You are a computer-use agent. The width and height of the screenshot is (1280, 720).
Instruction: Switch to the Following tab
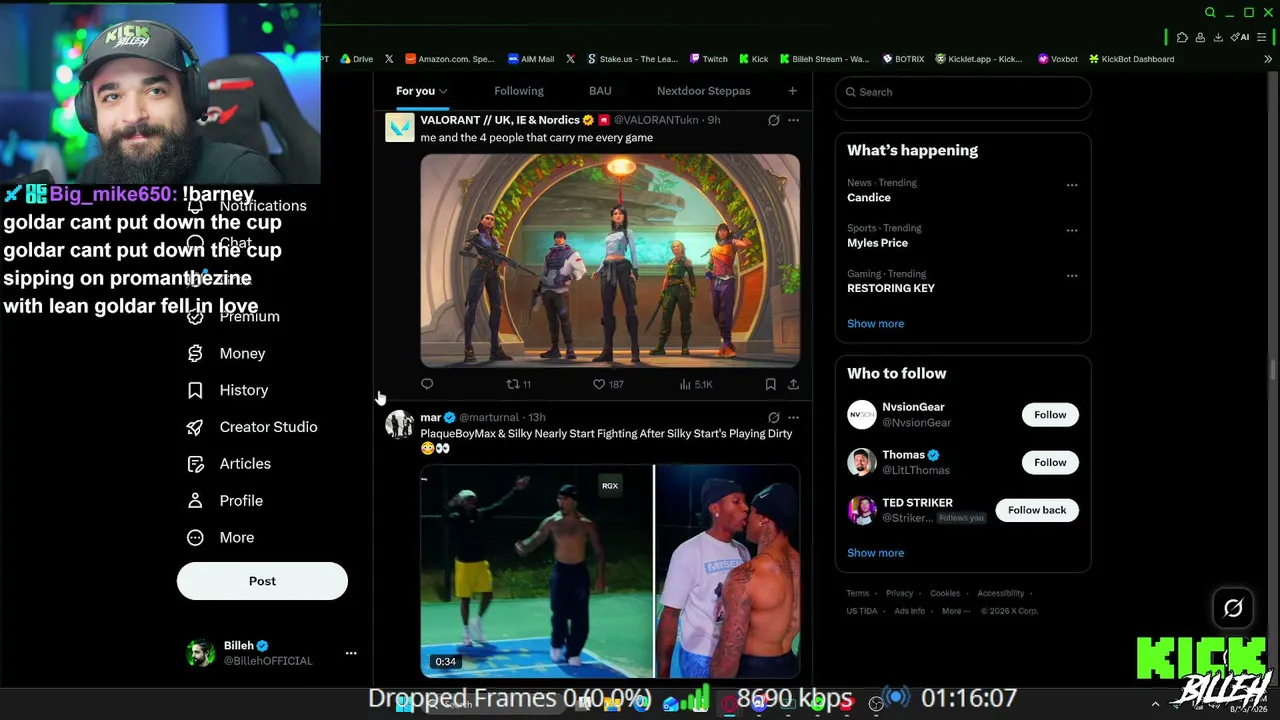point(519,91)
